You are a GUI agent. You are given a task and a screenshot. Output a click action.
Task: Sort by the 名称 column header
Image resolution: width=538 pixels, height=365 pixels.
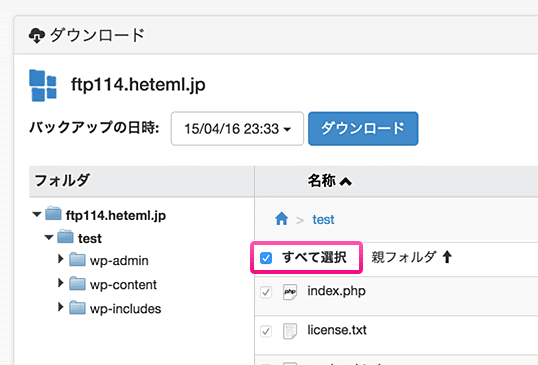coord(321,181)
